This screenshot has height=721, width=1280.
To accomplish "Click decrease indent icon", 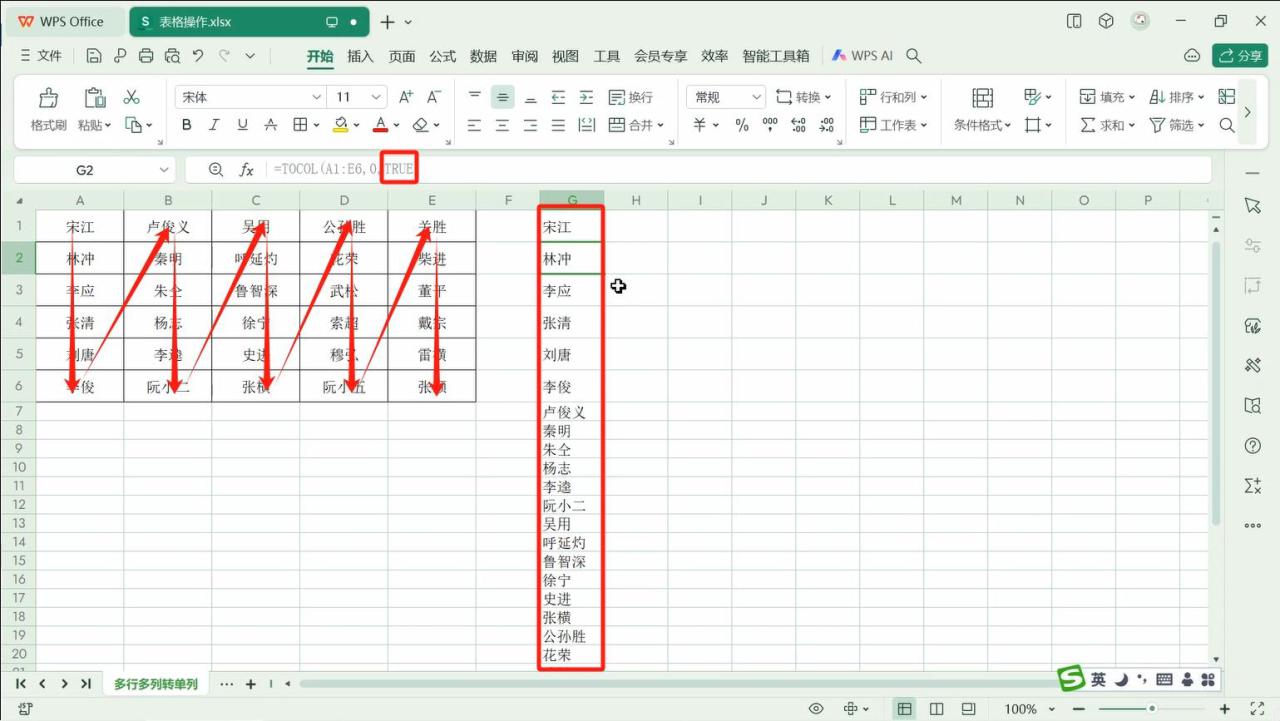I will pos(558,97).
